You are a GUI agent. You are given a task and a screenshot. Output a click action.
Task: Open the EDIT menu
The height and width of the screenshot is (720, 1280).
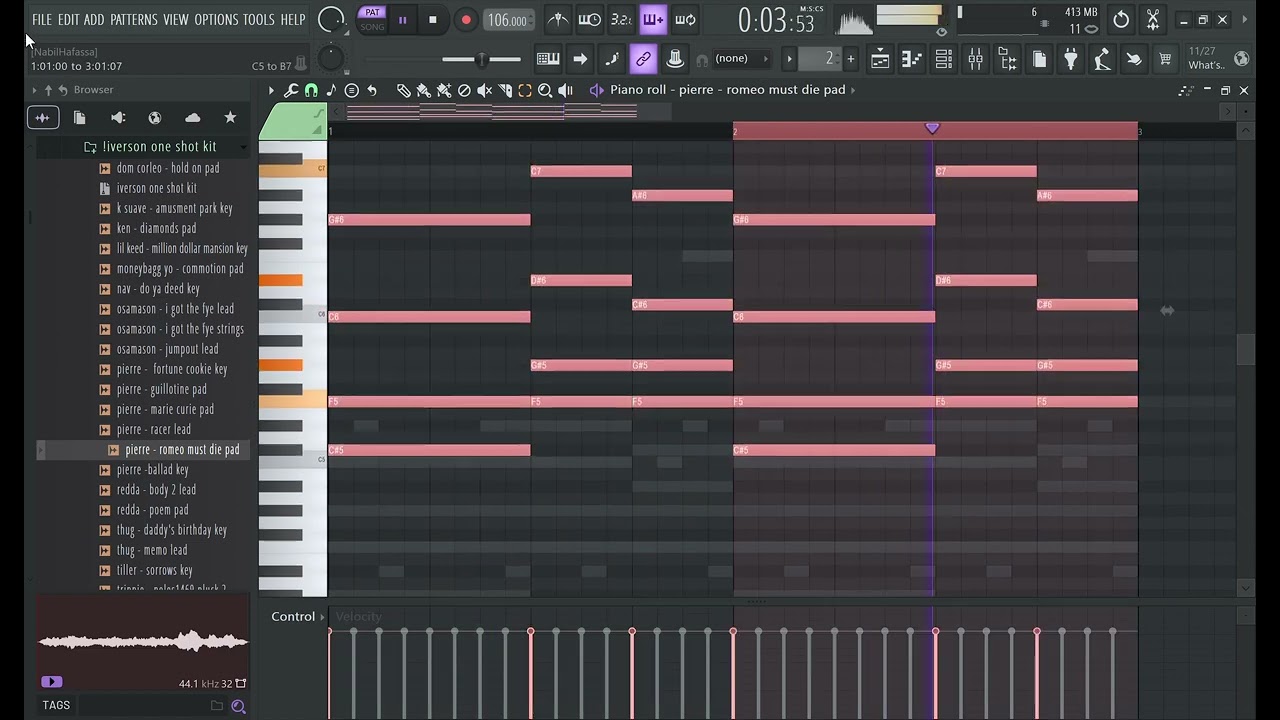[x=68, y=19]
